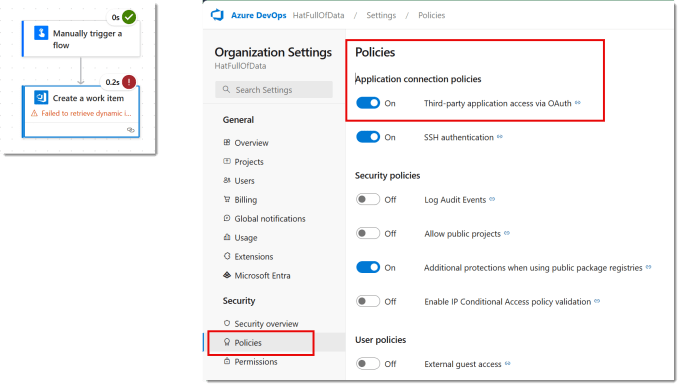Select the Manually trigger a flow card
Image resolution: width=680 pixels, height=386 pixels.
pos(82,39)
